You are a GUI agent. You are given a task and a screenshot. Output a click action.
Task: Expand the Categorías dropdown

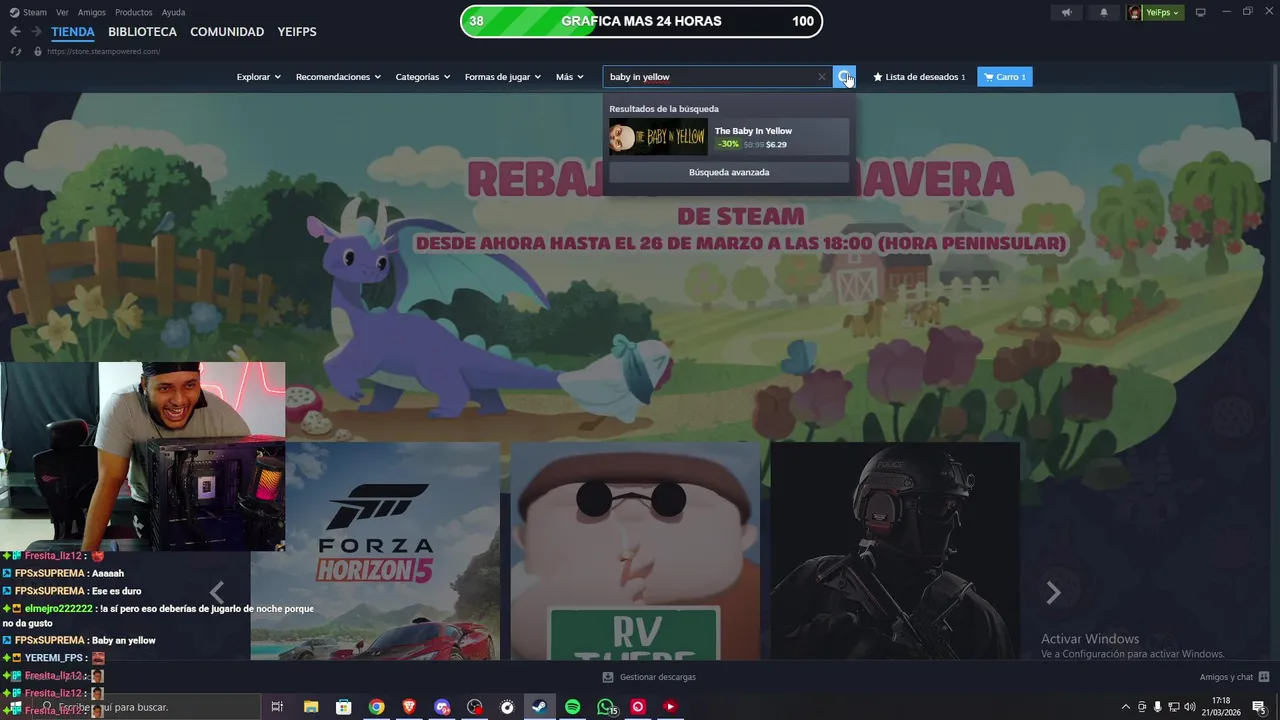point(423,77)
